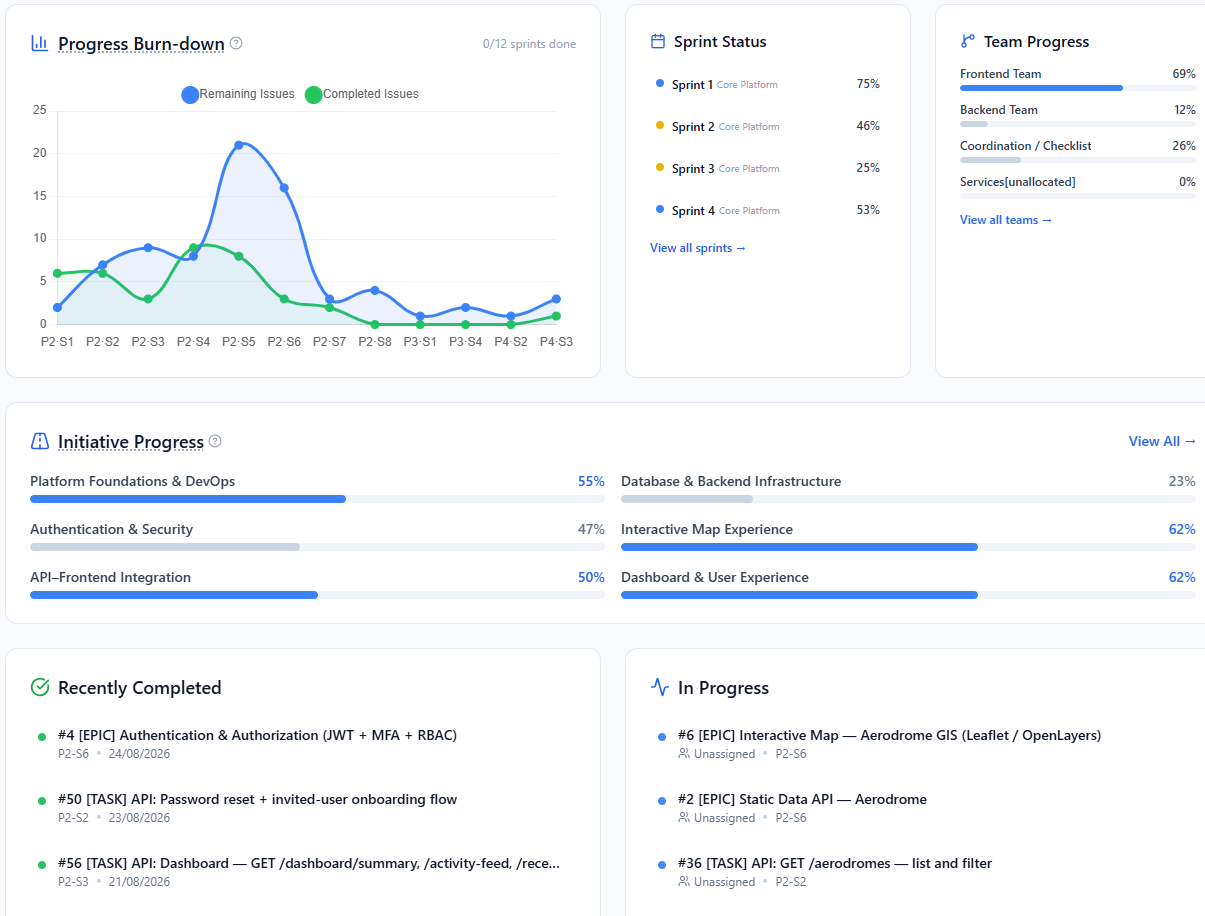Click the branch icon beside Team Progress
This screenshot has height=916, width=1205.
(967, 41)
